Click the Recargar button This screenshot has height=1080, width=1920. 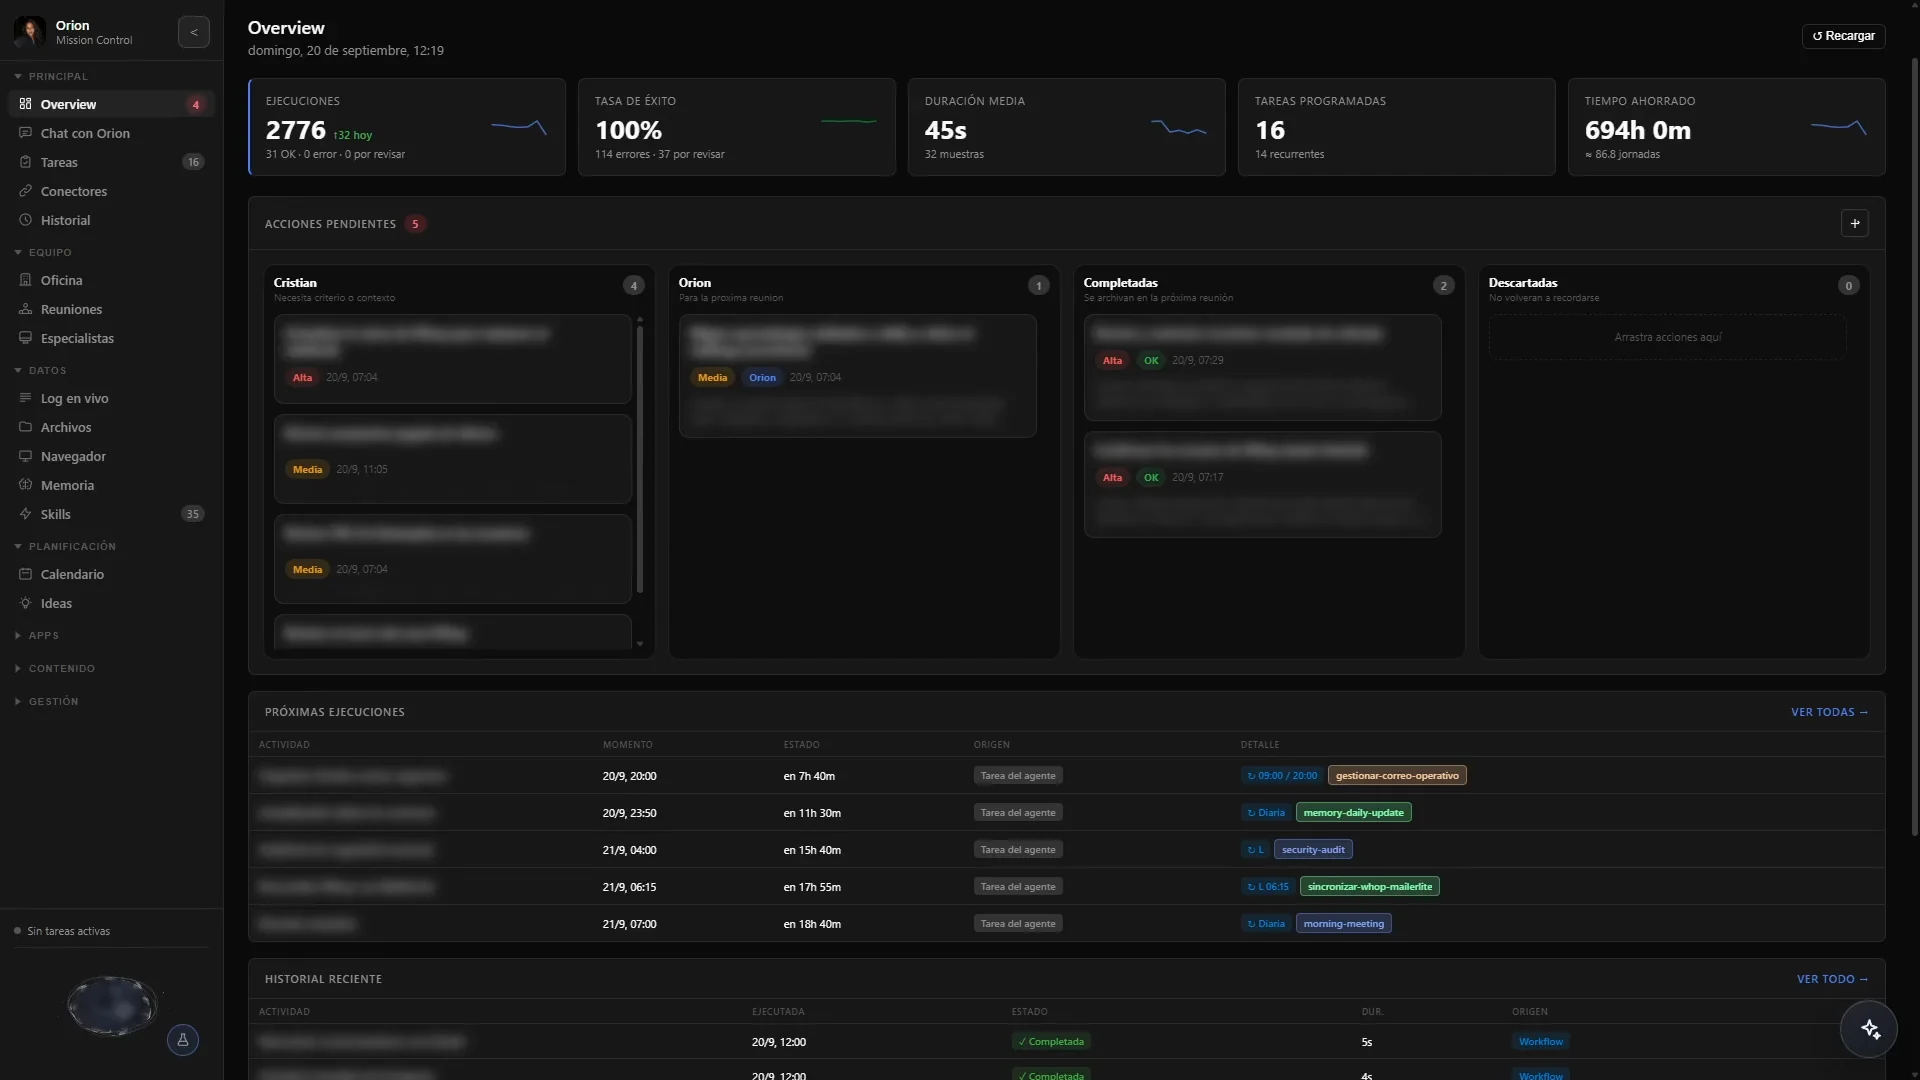point(1843,36)
